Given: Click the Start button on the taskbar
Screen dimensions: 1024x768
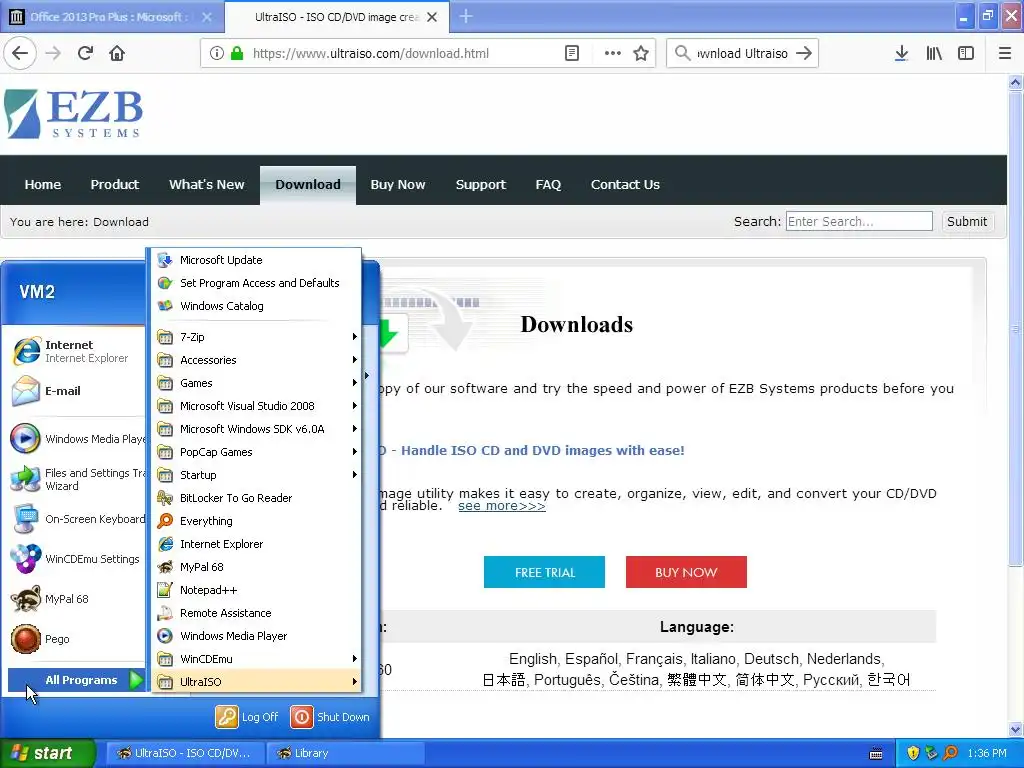Looking at the screenshot, I should coord(48,753).
